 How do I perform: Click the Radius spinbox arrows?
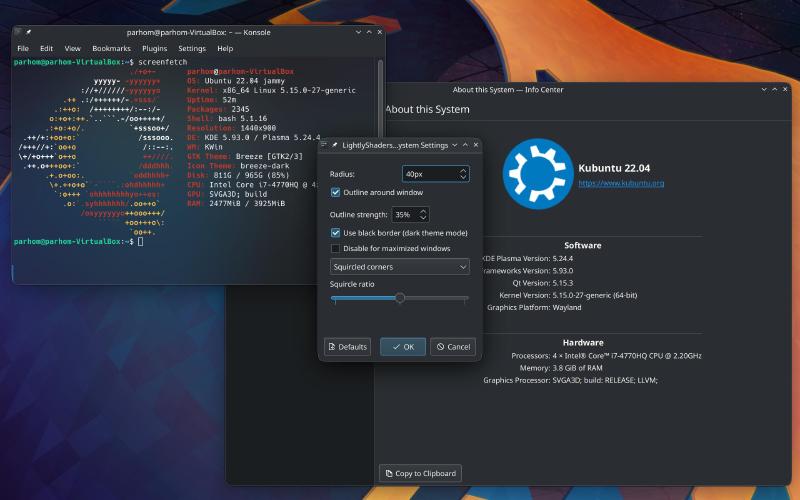pyautogui.click(x=463, y=174)
